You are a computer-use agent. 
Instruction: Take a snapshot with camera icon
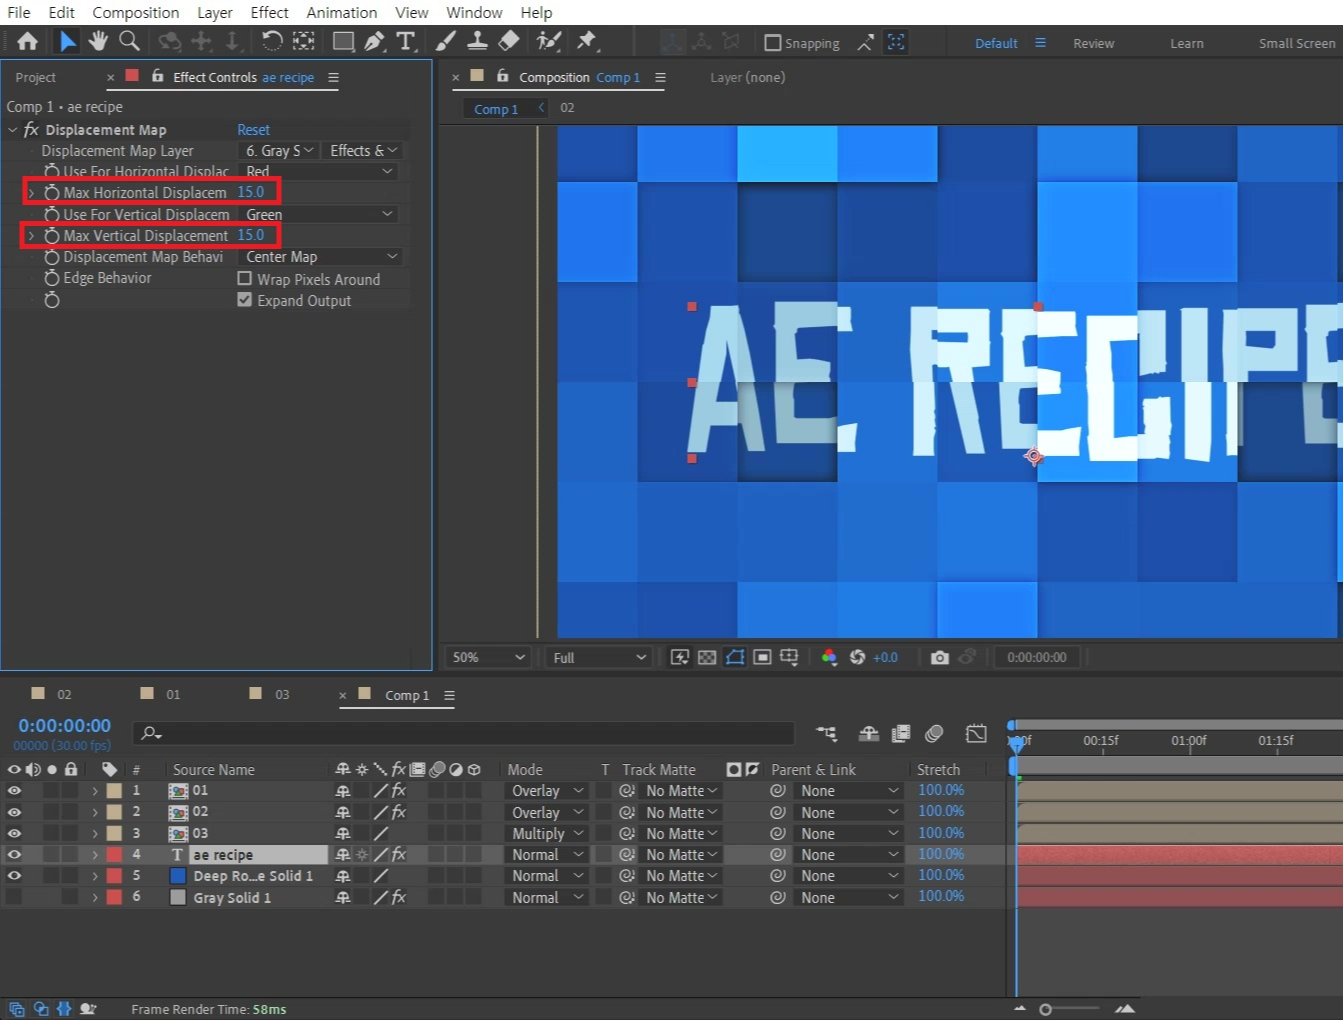tap(940, 657)
